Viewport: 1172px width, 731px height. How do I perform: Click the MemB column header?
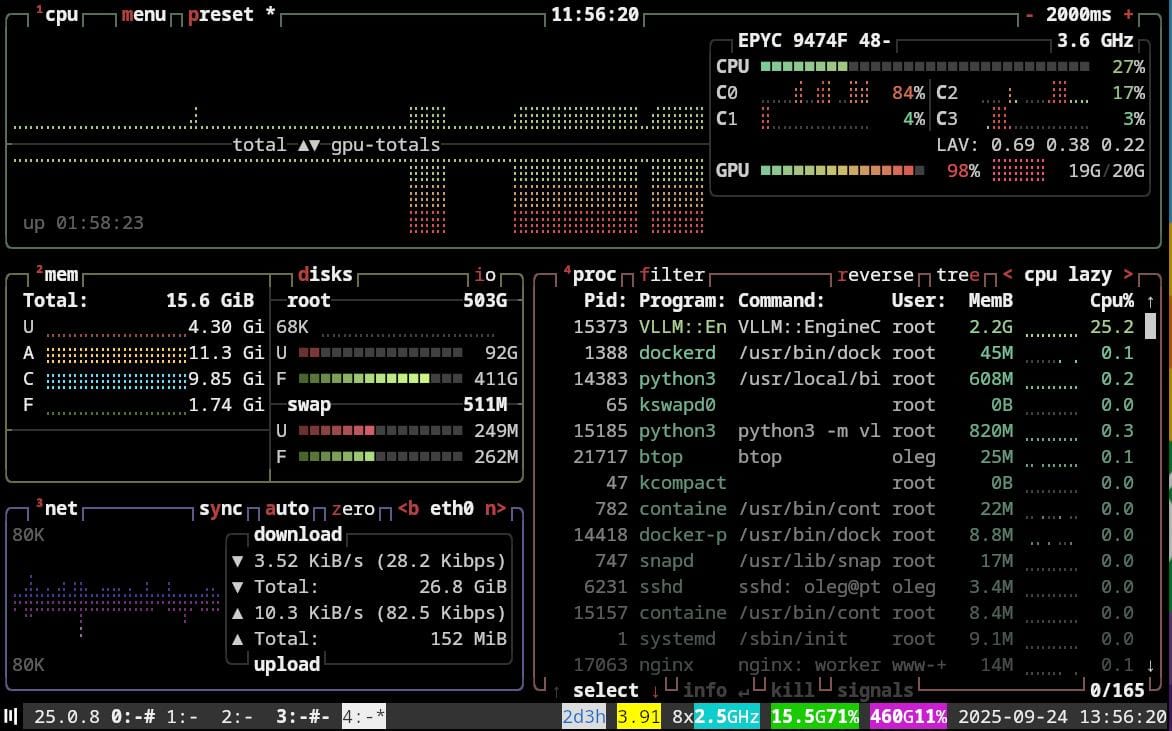(x=991, y=301)
